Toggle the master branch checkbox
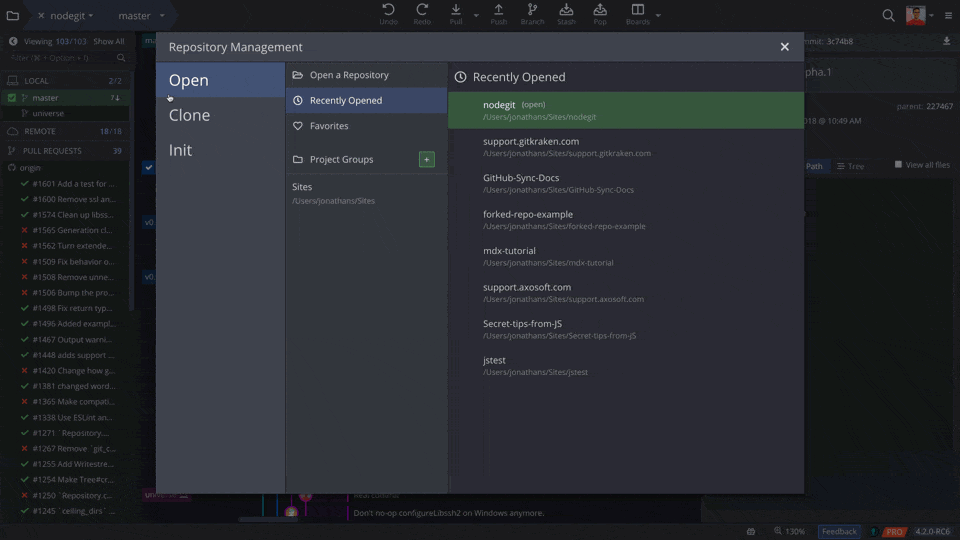The height and width of the screenshot is (540, 960). tap(12, 97)
